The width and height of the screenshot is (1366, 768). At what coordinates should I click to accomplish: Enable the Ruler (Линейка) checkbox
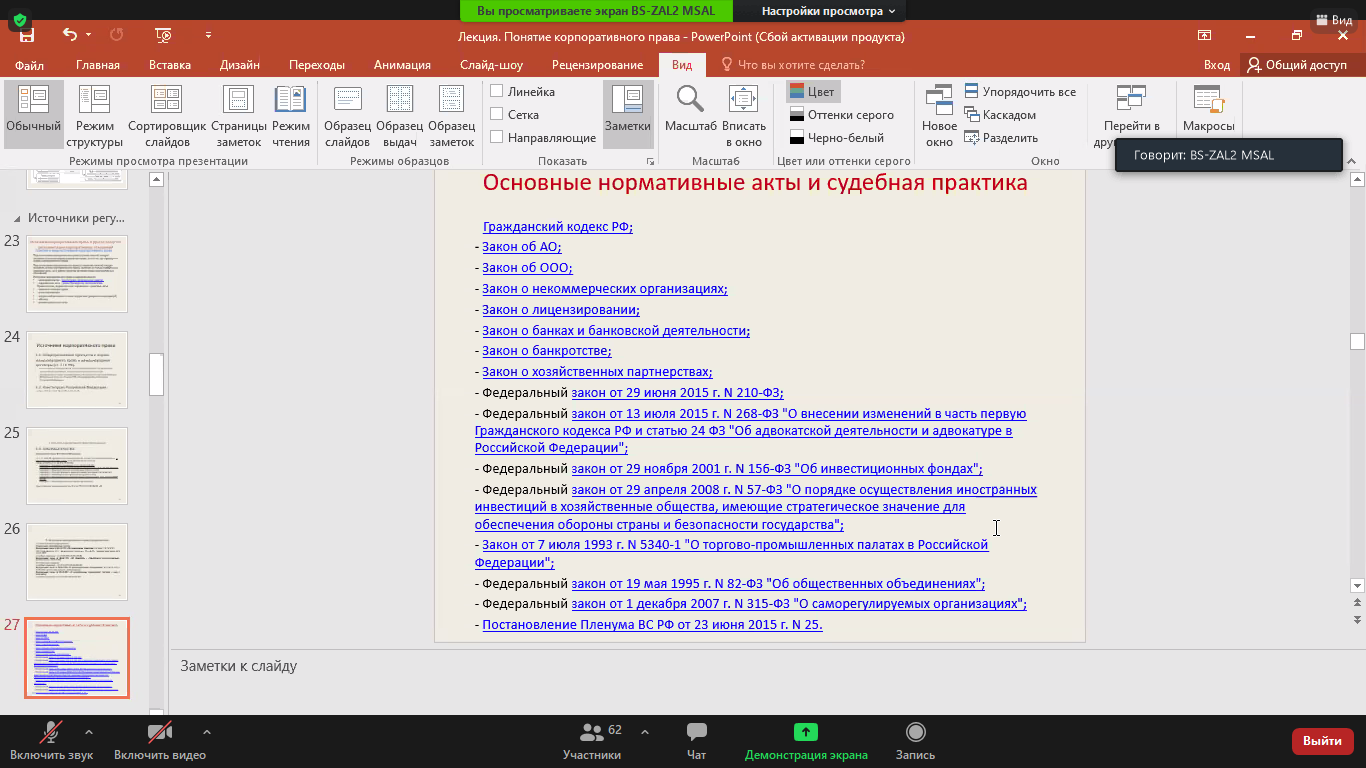coord(497,92)
